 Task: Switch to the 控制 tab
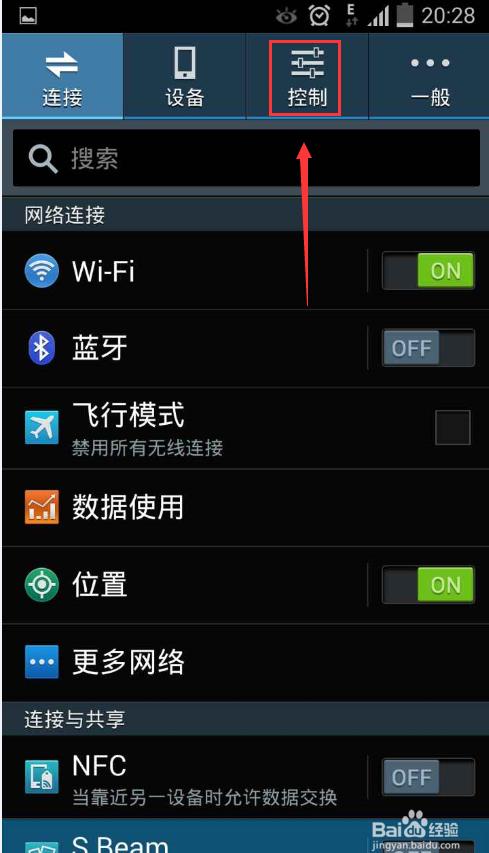(x=307, y=76)
